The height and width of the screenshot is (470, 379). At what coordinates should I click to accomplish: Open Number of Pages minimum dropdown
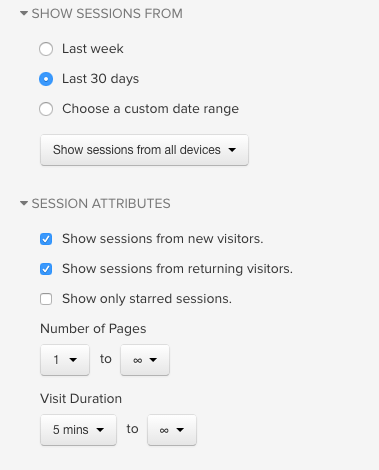[65, 360]
